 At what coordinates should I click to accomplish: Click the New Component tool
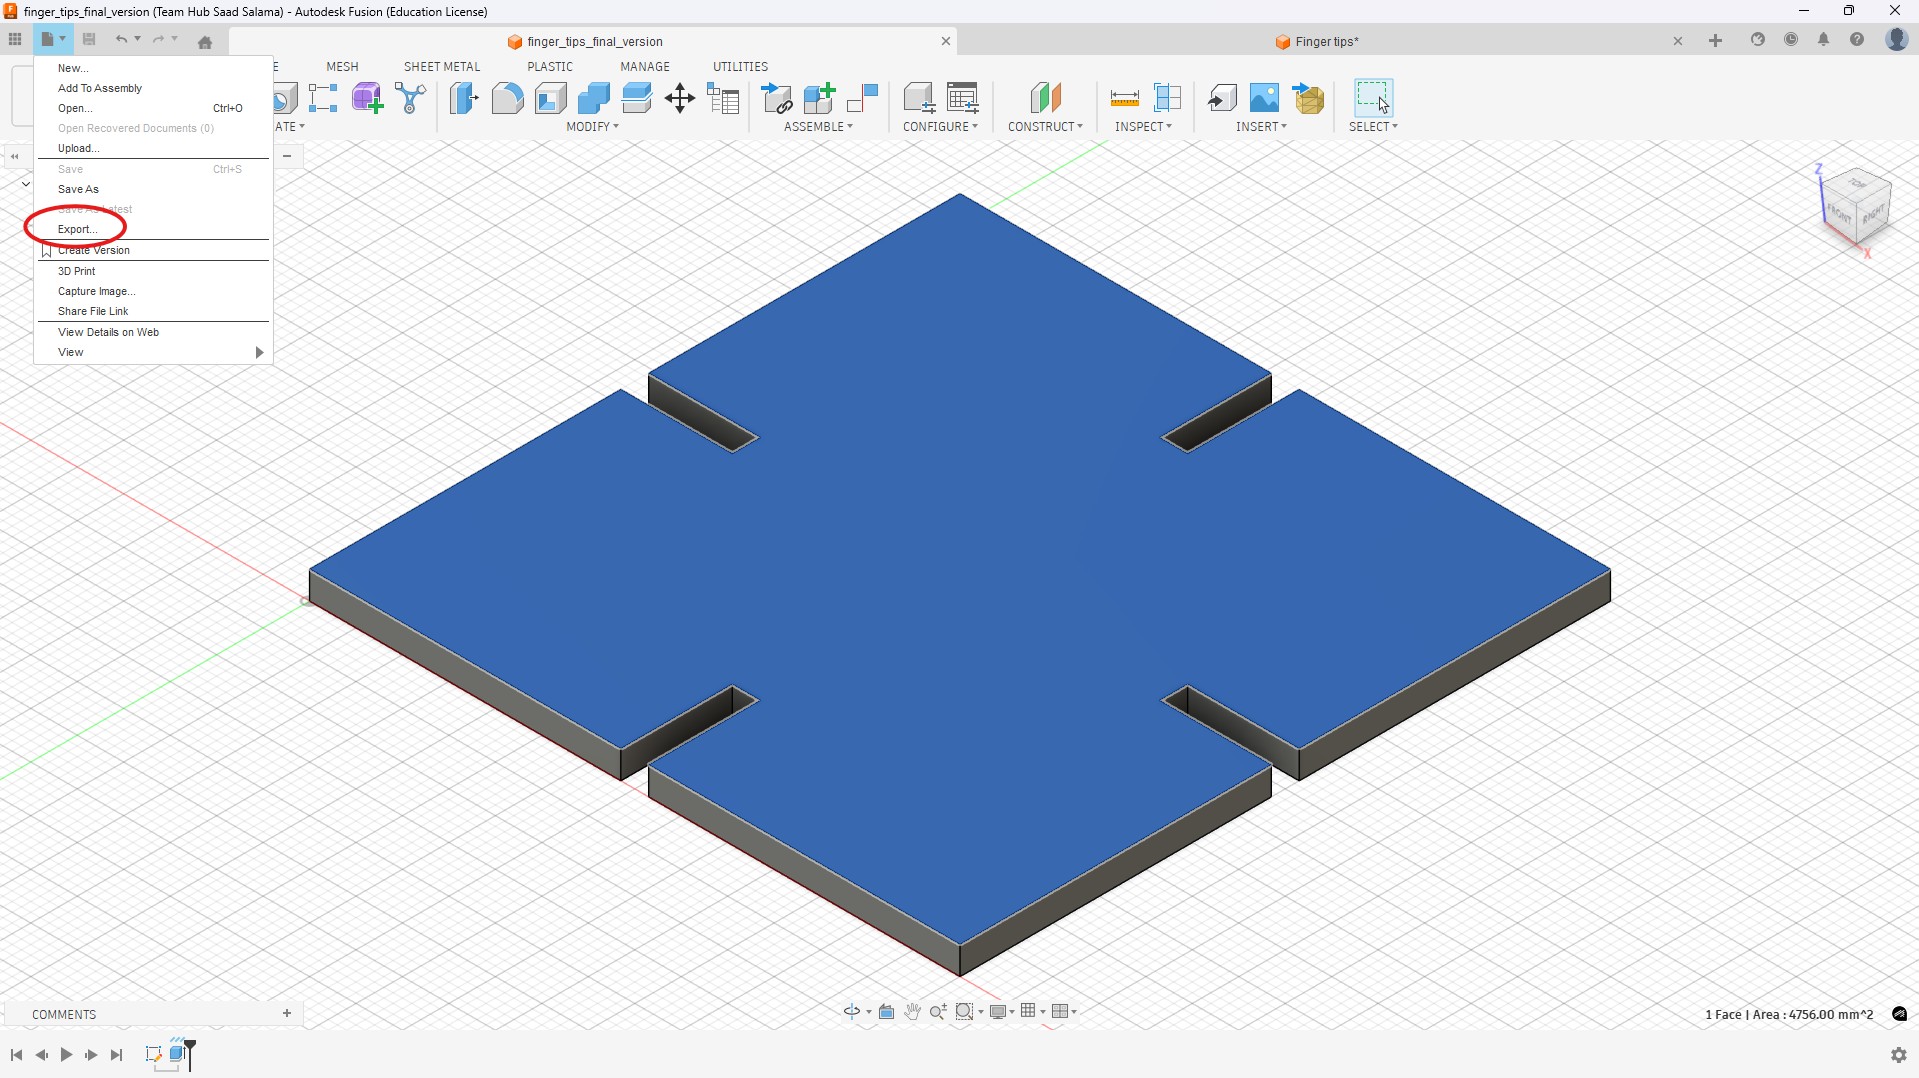point(819,98)
